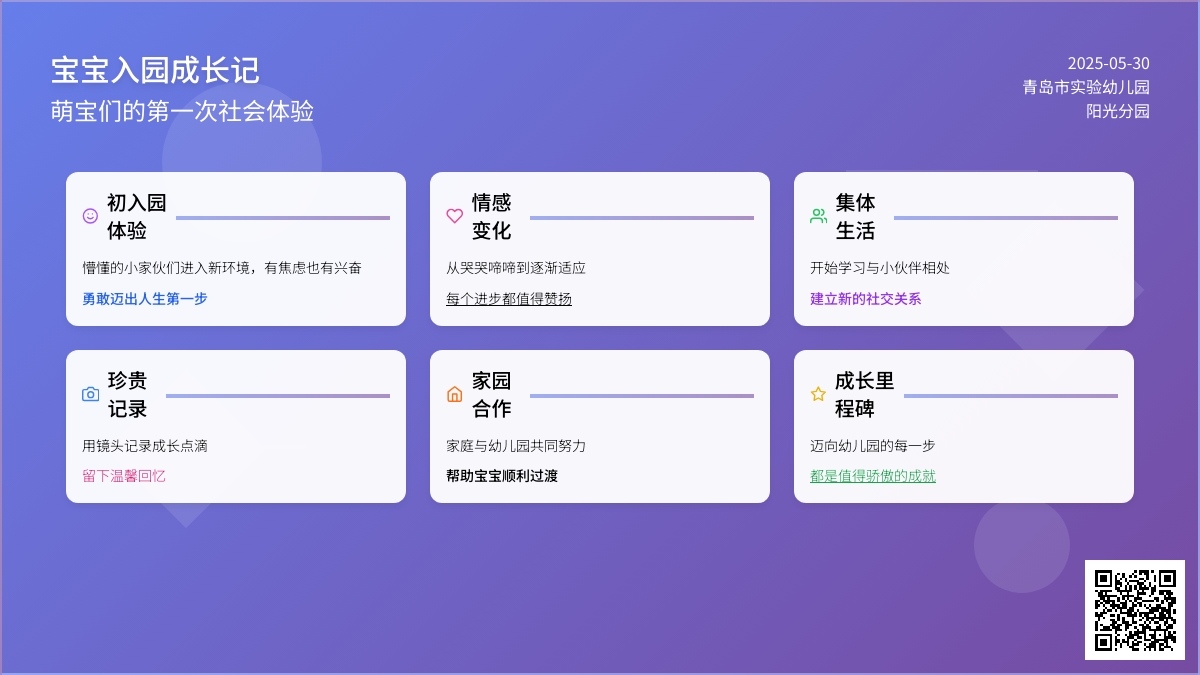Open the link 都是值得骄傲的成就
The height and width of the screenshot is (675, 1200).
point(873,476)
